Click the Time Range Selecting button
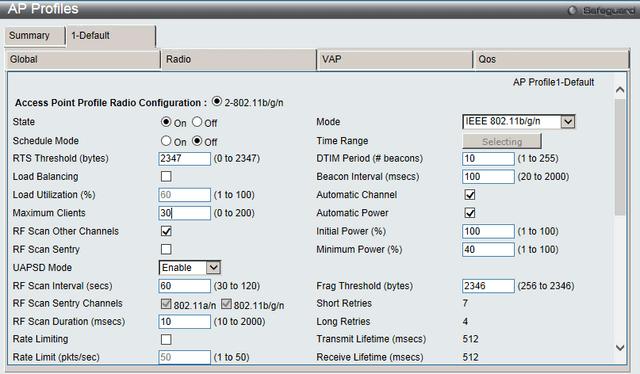 502,141
